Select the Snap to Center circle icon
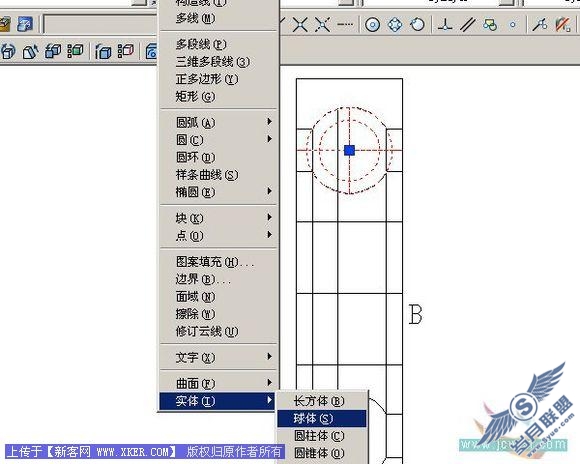This screenshot has height=464, width=580. click(372, 25)
